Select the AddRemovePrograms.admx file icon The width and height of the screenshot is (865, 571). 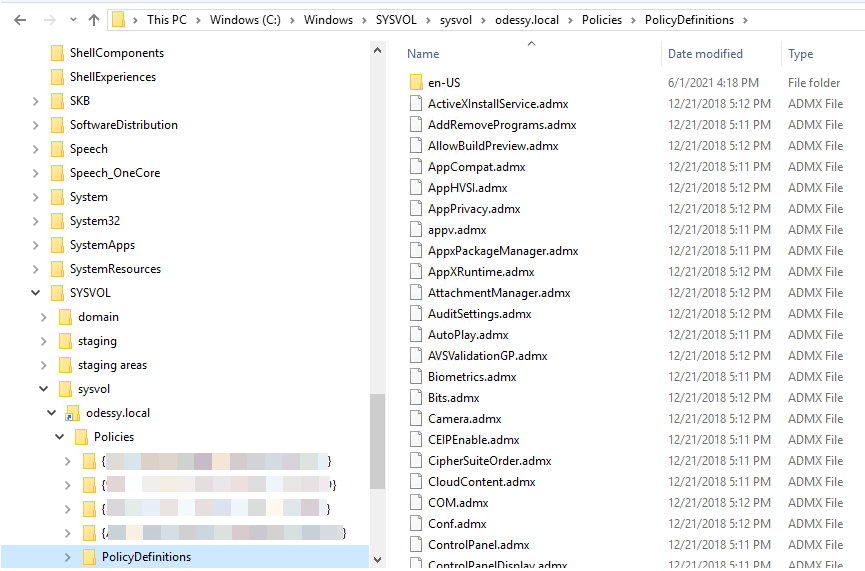(416, 125)
